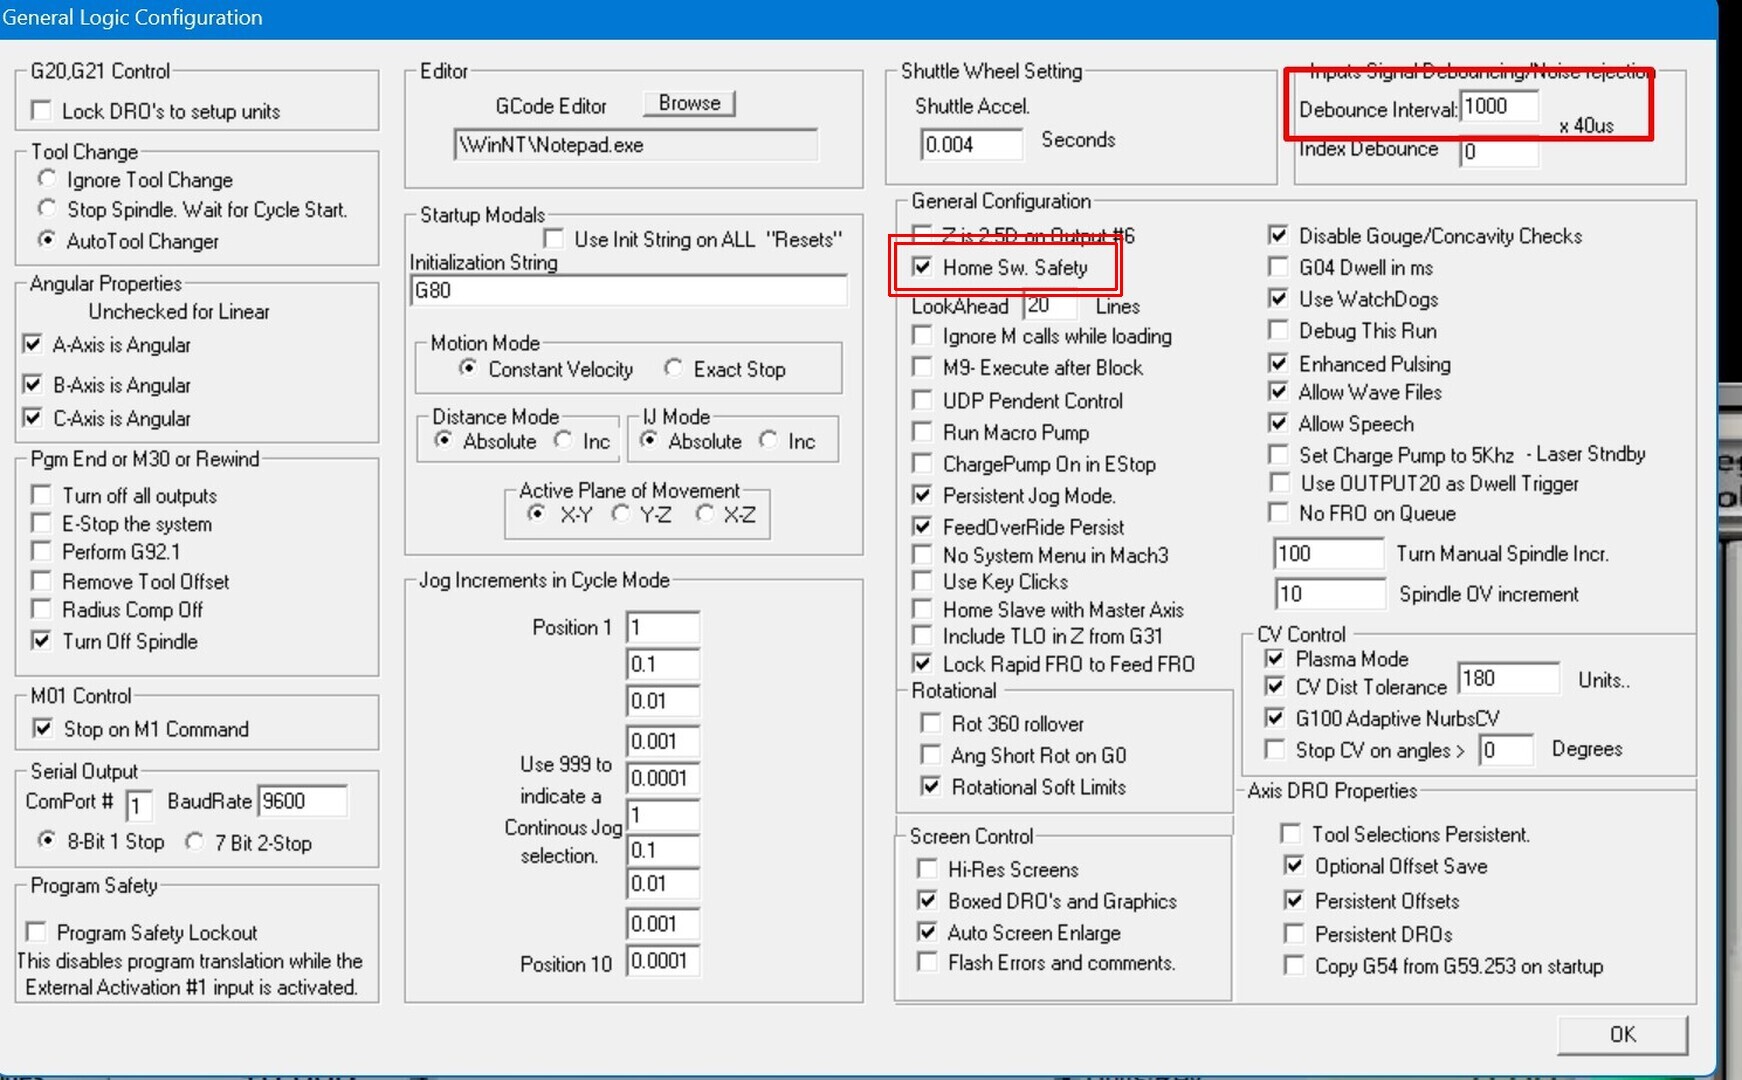Toggle the Home Sw. Safety checkbox
The width and height of the screenshot is (1742, 1080).
[x=922, y=267]
